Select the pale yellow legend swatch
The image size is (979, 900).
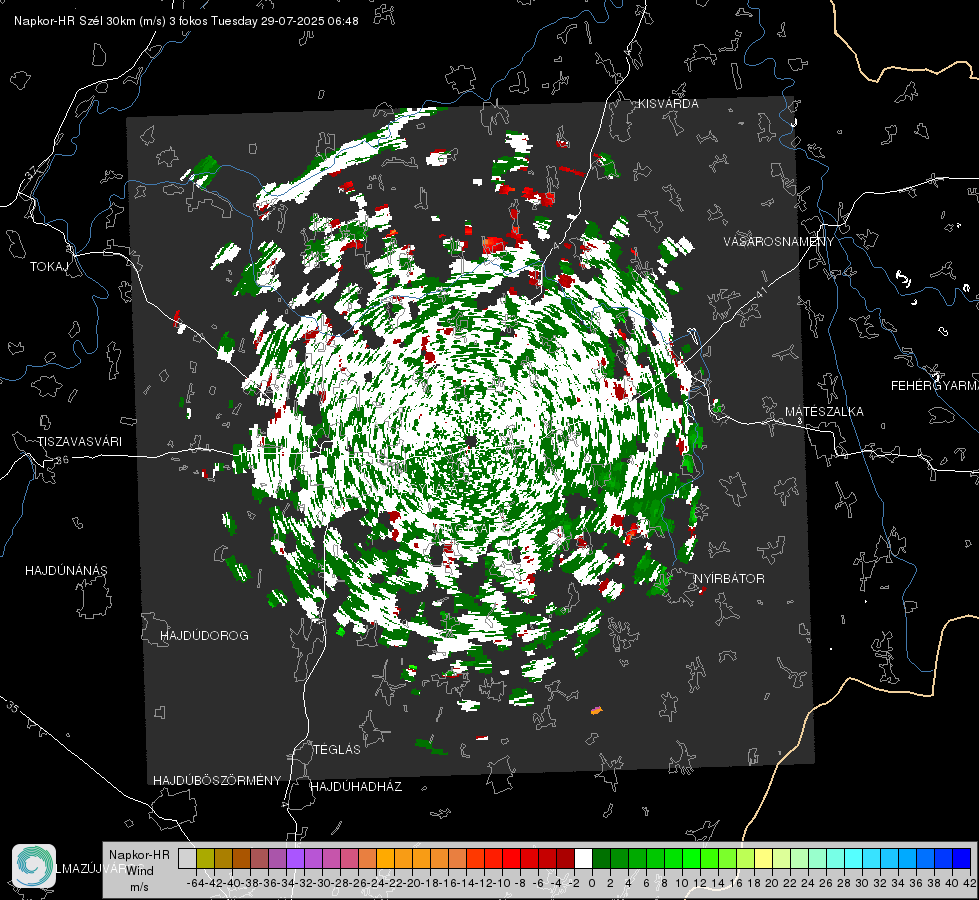pos(763,858)
